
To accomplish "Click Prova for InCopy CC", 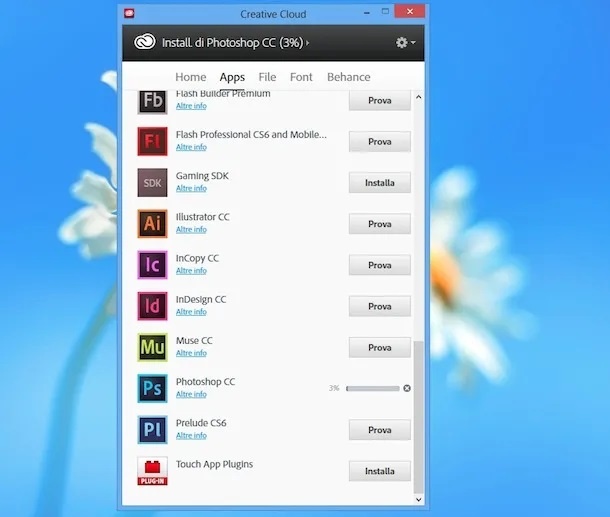I will pyautogui.click(x=380, y=265).
